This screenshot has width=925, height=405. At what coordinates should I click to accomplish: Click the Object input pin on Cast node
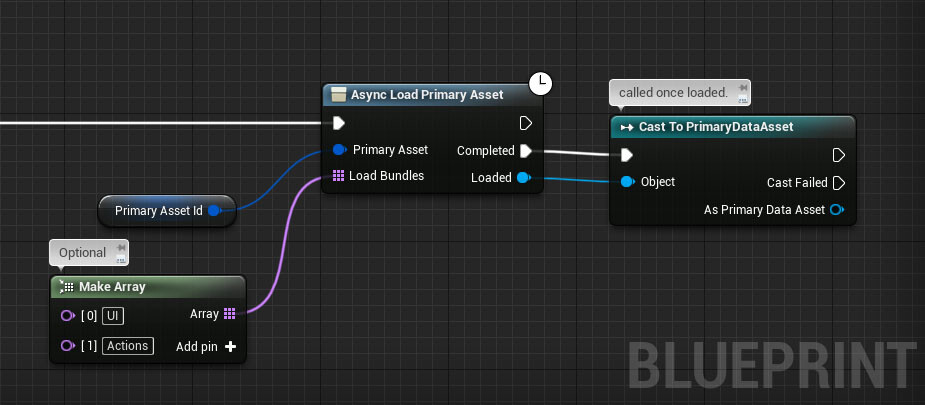(627, 182)
